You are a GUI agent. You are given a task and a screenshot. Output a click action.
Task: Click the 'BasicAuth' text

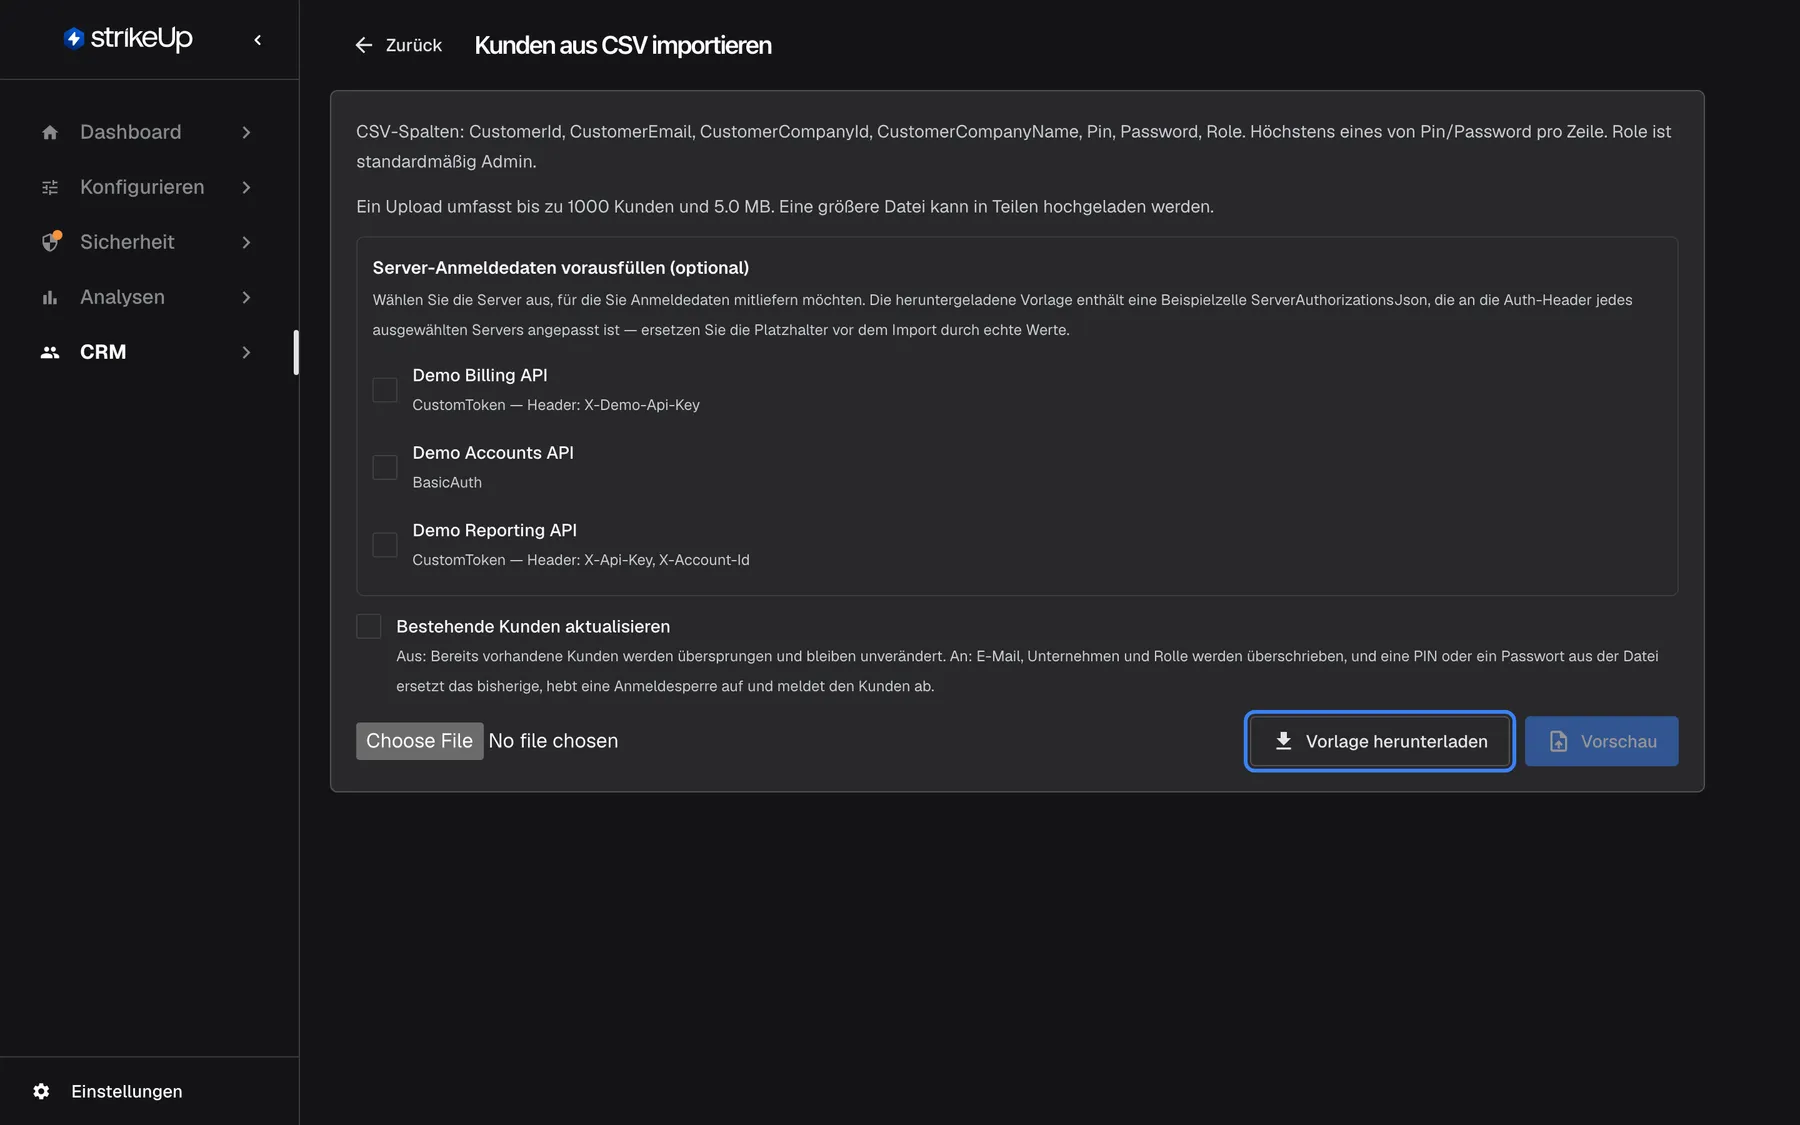click(447, 482)
